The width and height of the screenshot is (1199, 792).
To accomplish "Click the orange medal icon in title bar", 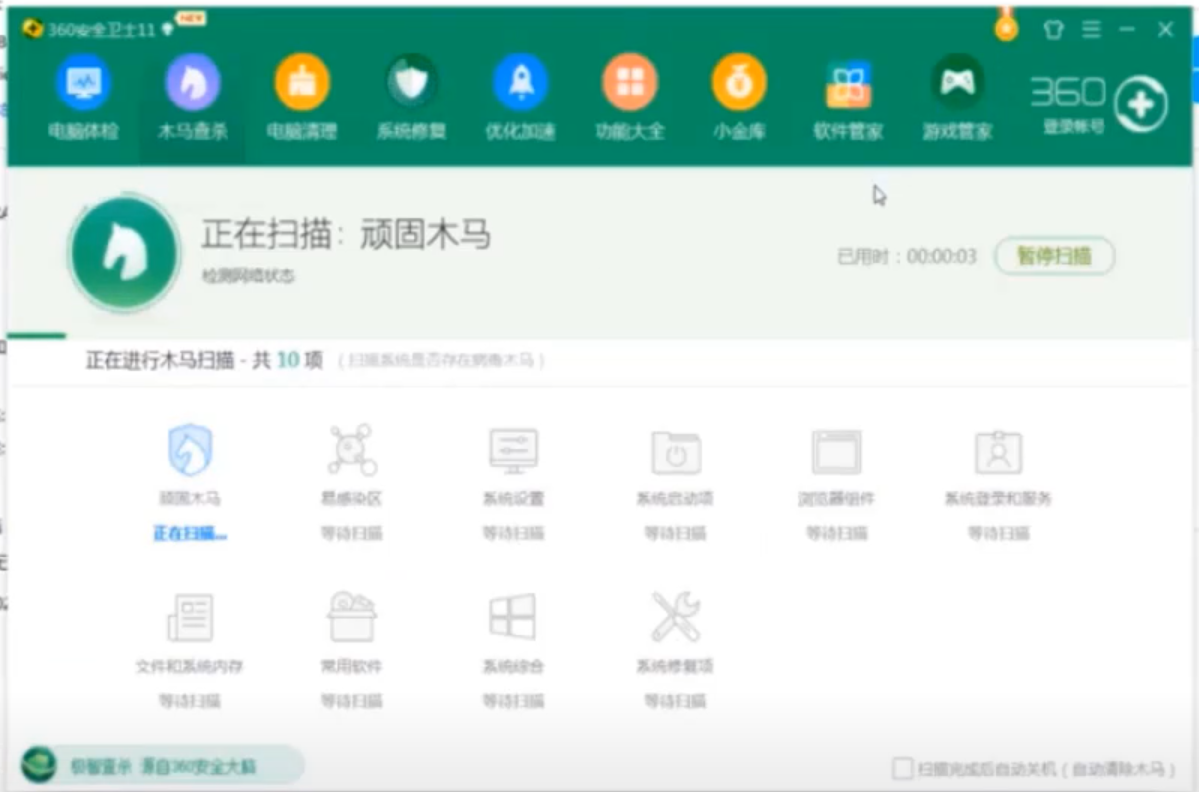I will pyautogui.click(x=1006, y=27).
